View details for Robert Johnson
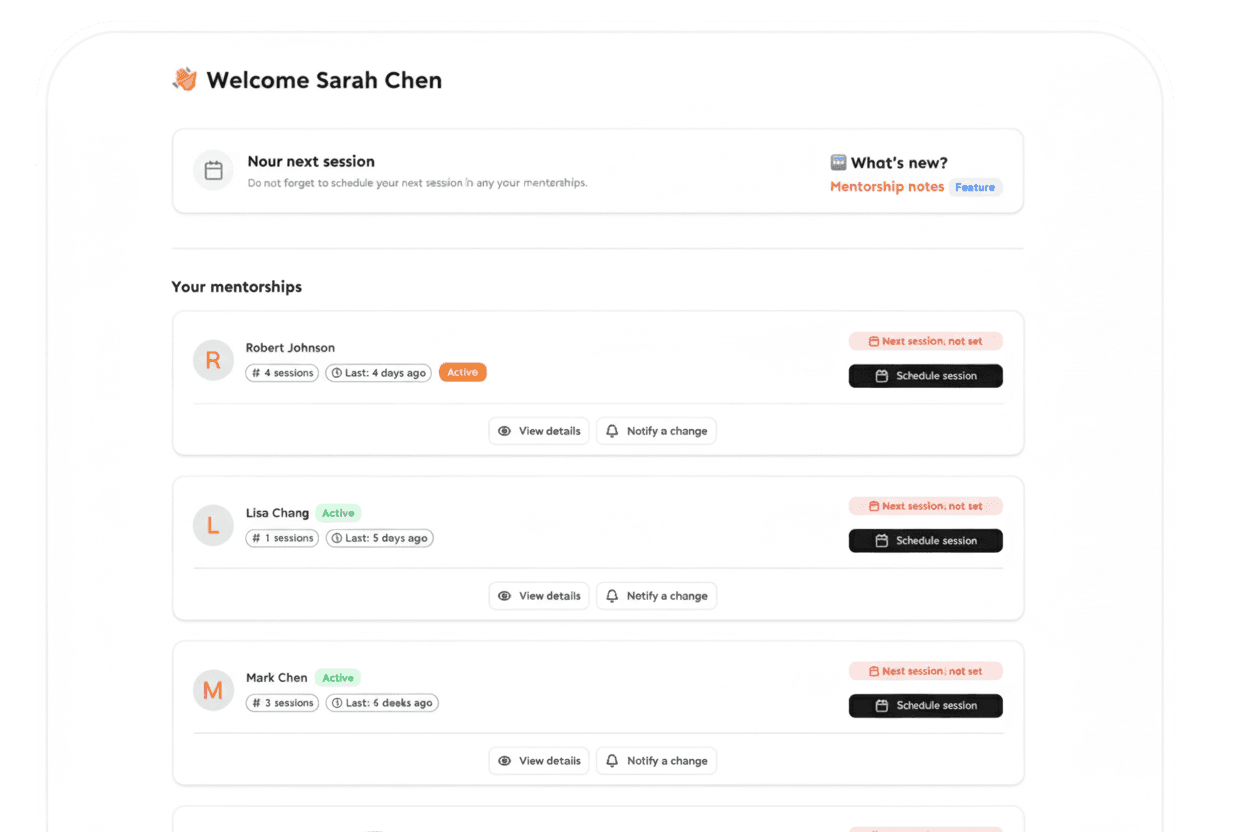The image size is (1248, 832). [x=539, y=431]
